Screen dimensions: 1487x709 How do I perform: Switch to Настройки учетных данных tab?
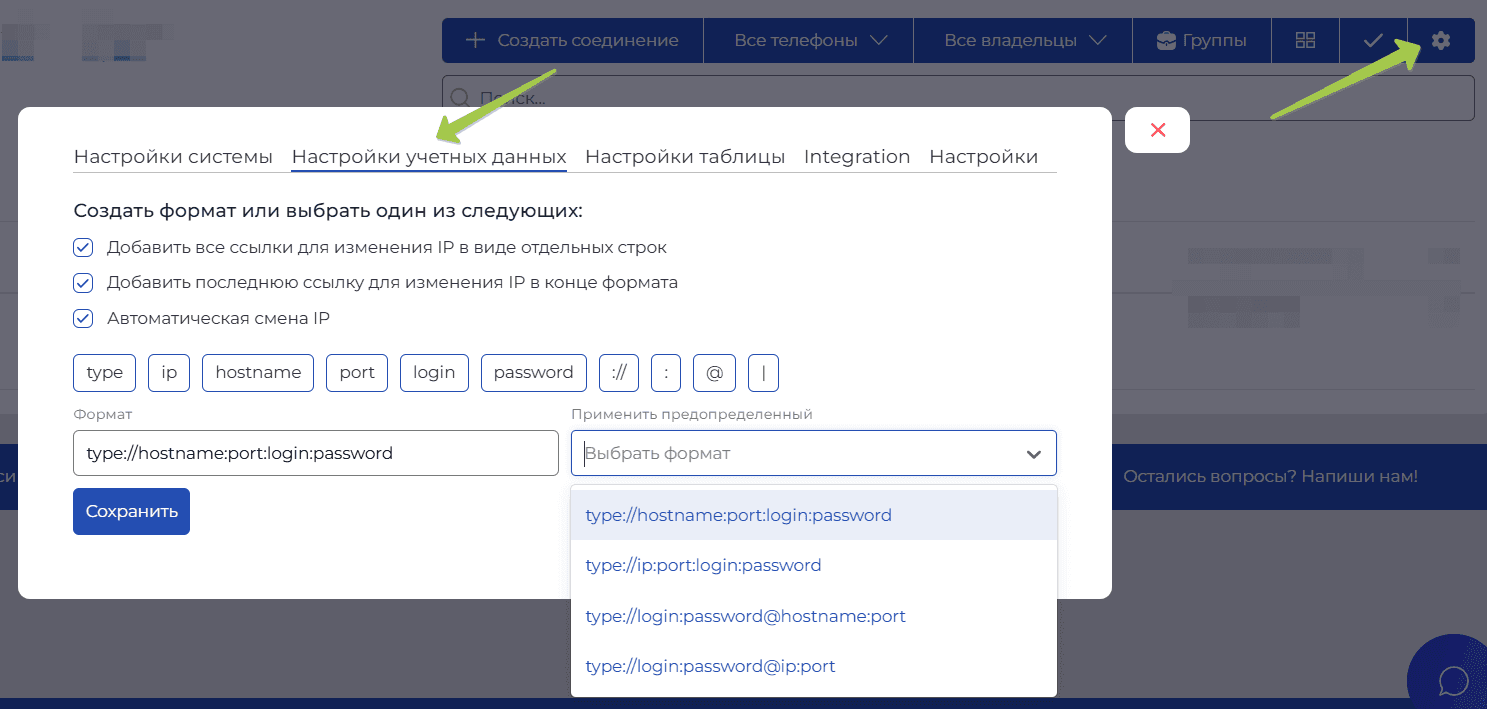(429, 157)
